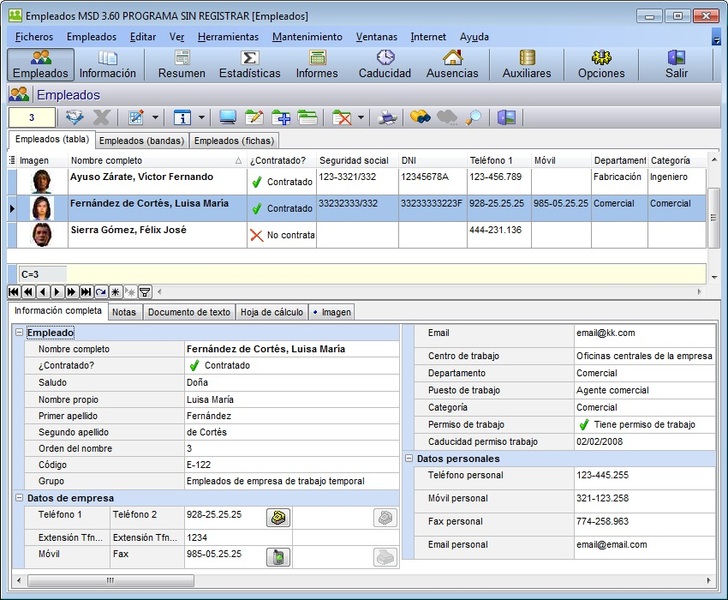Image resolution: width=728 pixels, height=600 pixels.
Task: Go to next page of records button
Action: click(x=72, y=292)
